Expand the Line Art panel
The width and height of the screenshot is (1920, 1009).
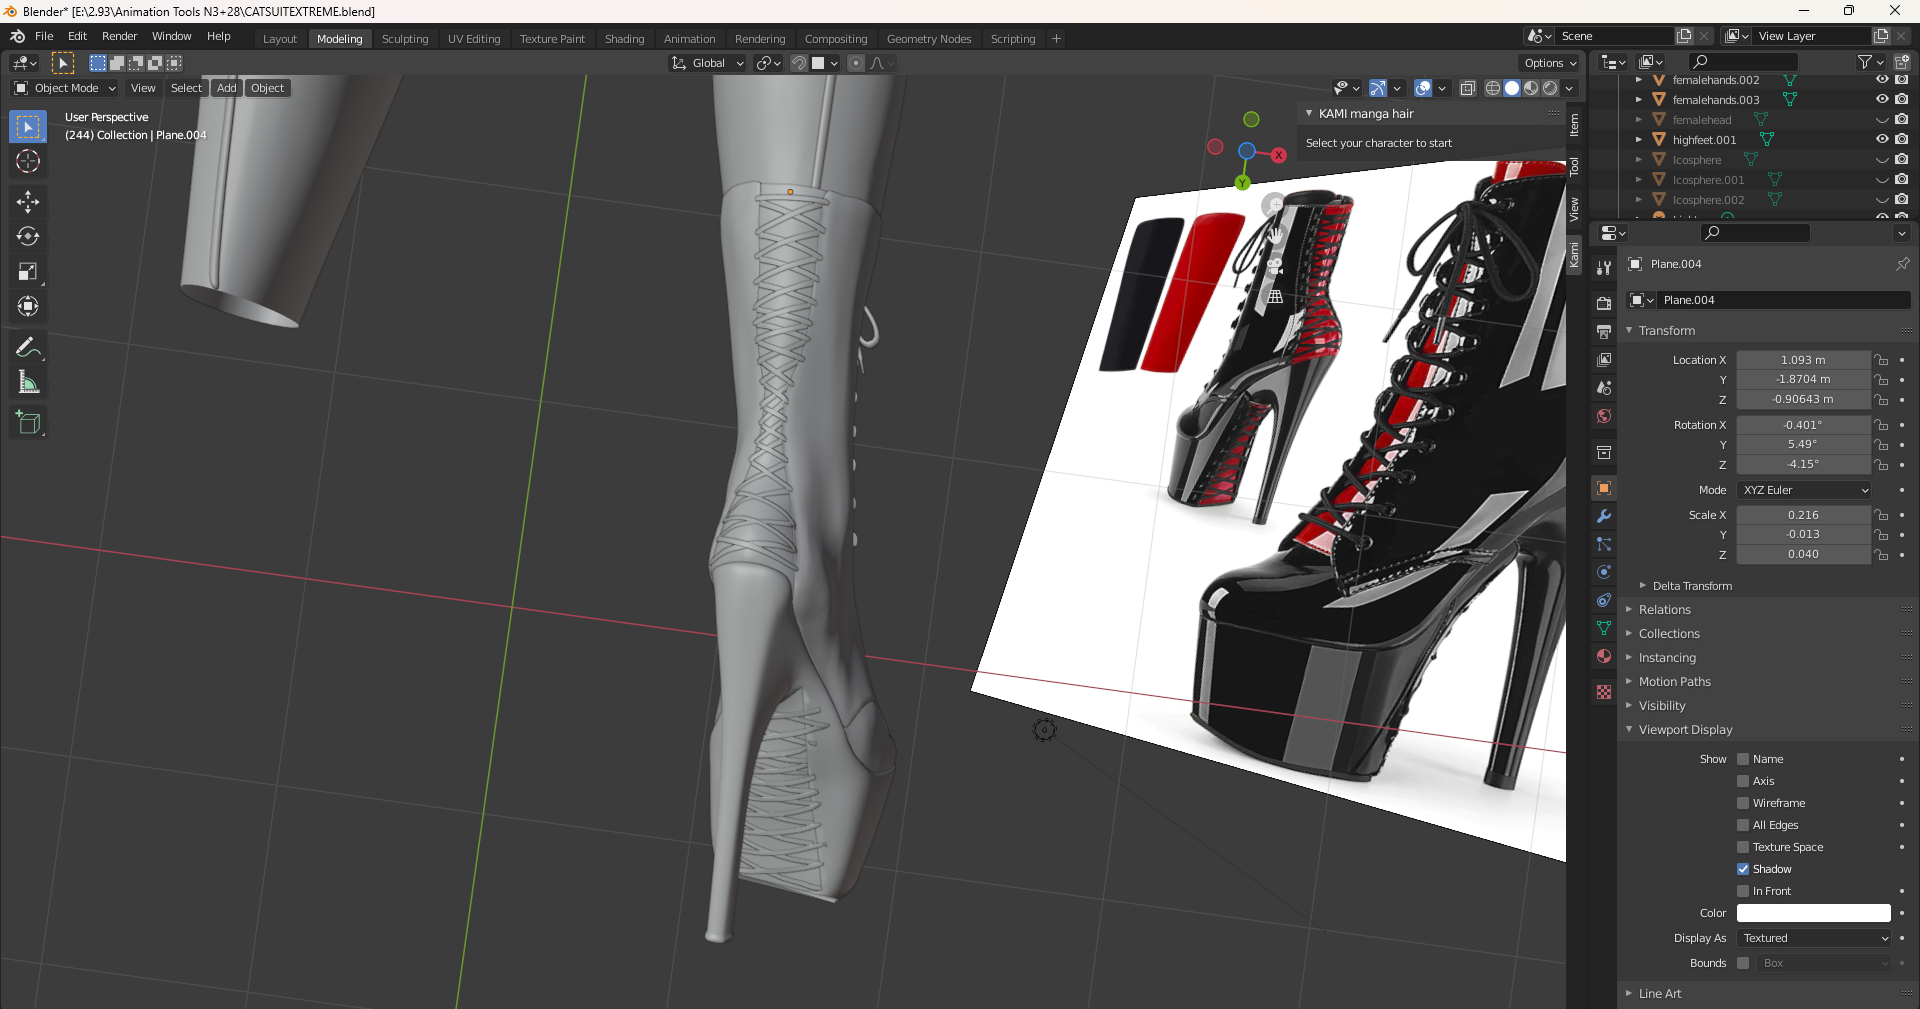click(x=1660, y=994)
